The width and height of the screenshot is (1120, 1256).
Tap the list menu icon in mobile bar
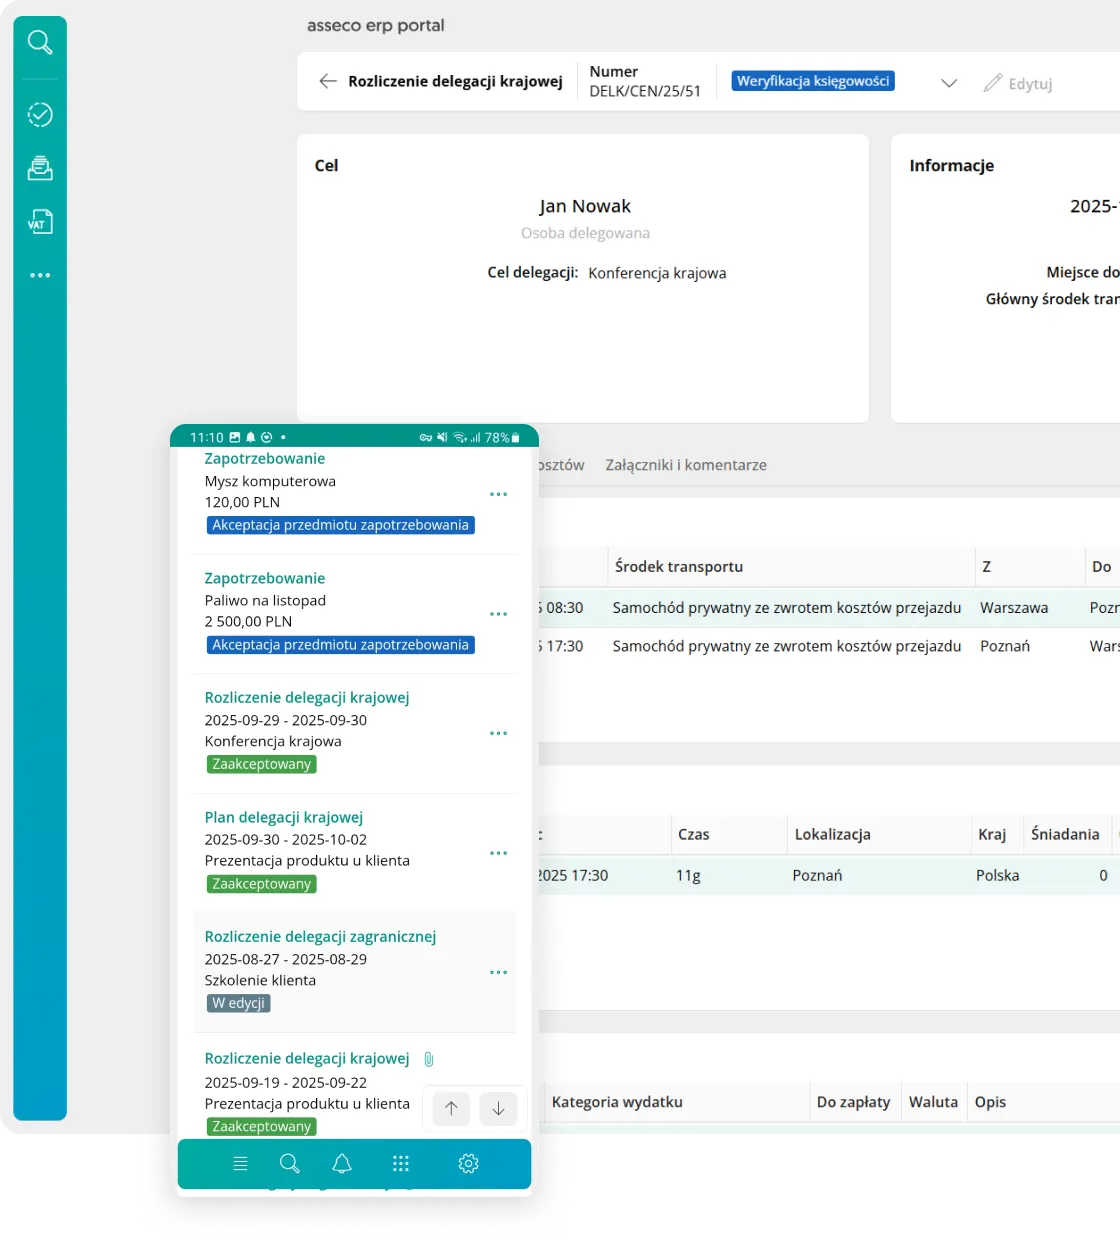240,1163
